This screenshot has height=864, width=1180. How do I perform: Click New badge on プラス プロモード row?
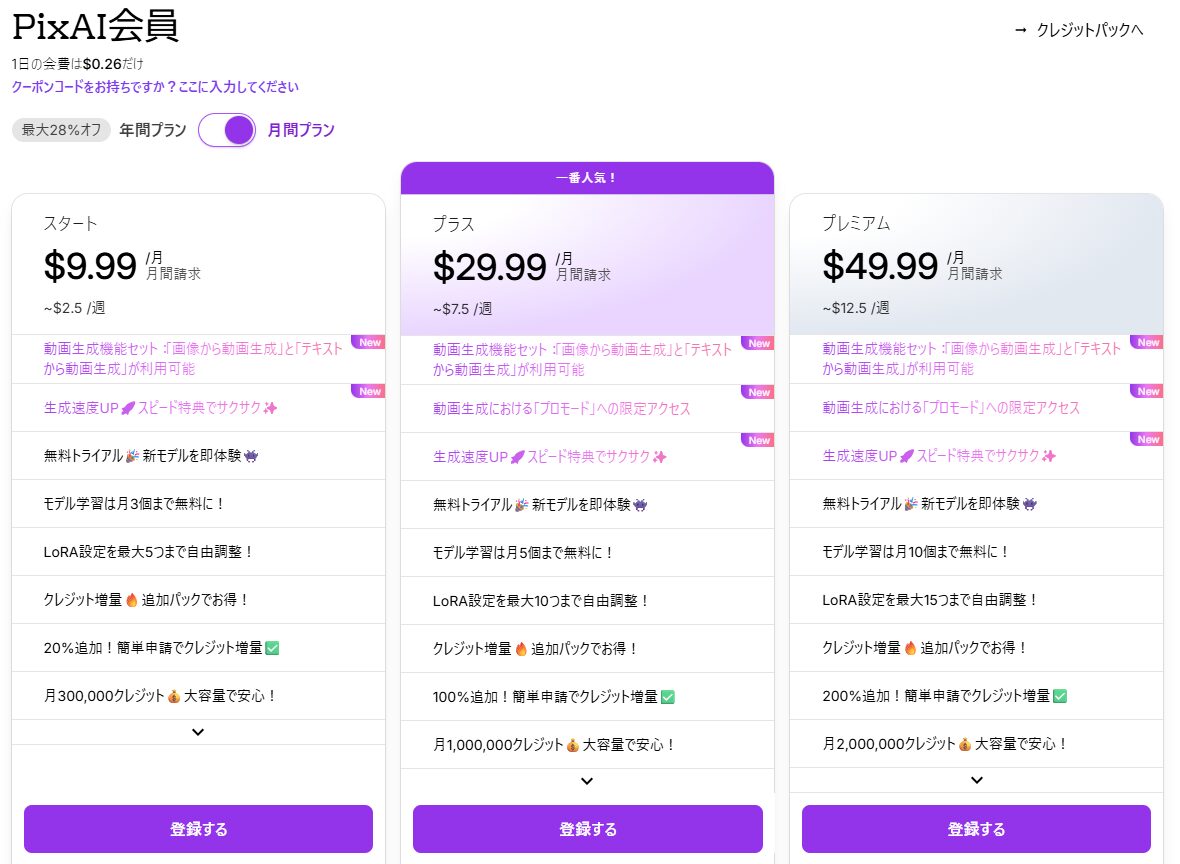pyautogui.click(x=758, y=392)
